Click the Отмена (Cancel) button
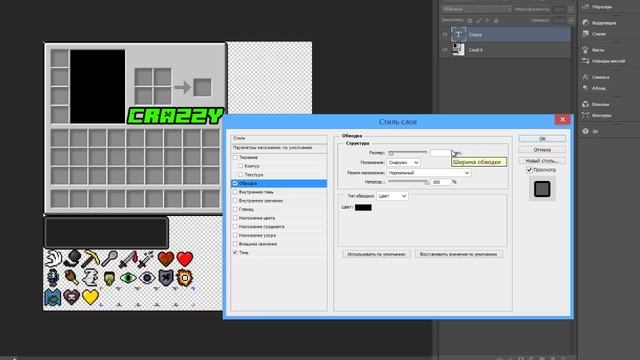The height and width of the screenshot is (360, 640). 542,150
